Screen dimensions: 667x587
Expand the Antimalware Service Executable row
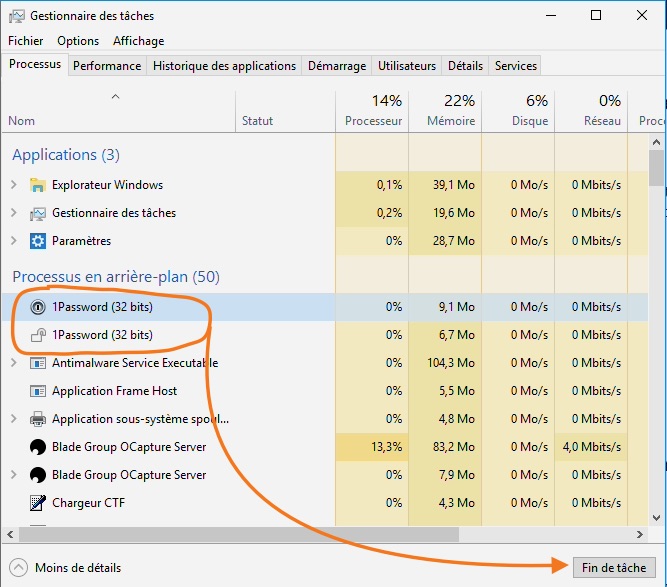[x=13, y=363]
